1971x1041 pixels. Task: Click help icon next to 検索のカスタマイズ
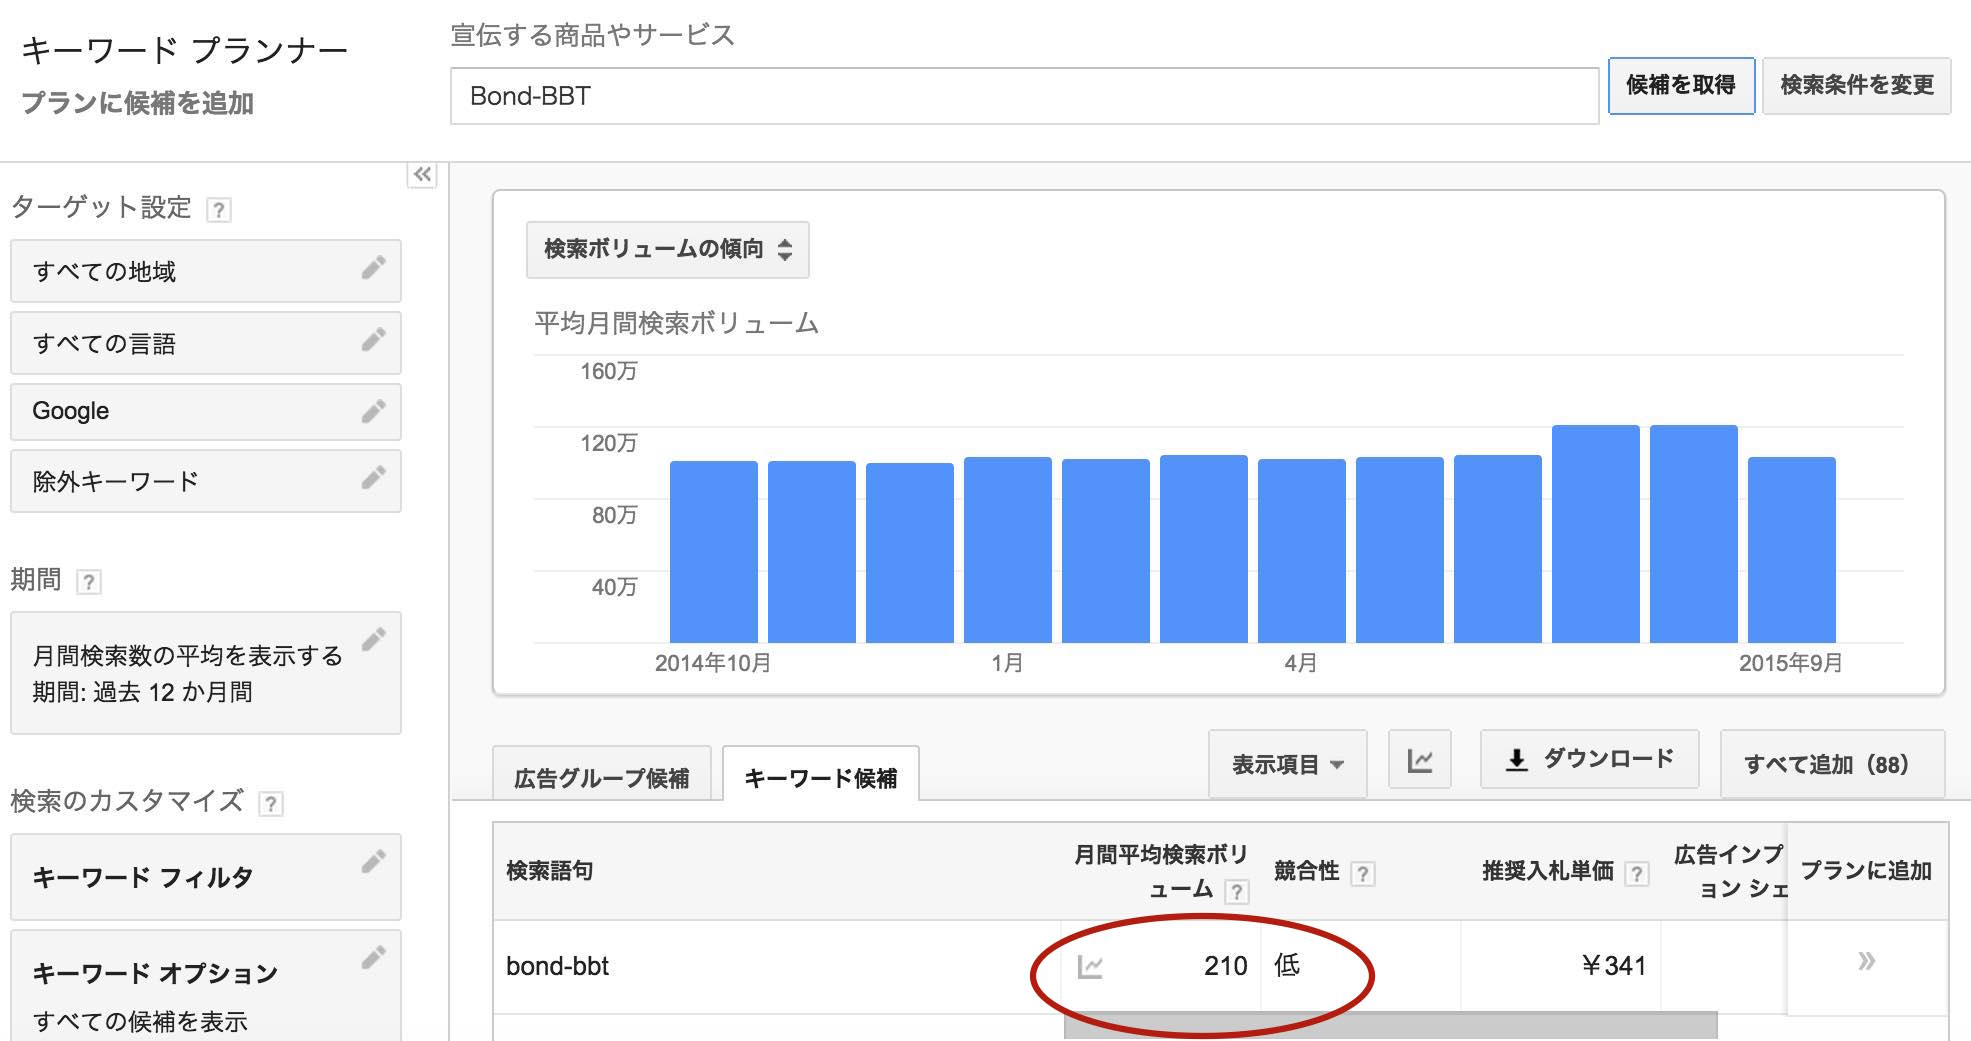tap(270, 804)
